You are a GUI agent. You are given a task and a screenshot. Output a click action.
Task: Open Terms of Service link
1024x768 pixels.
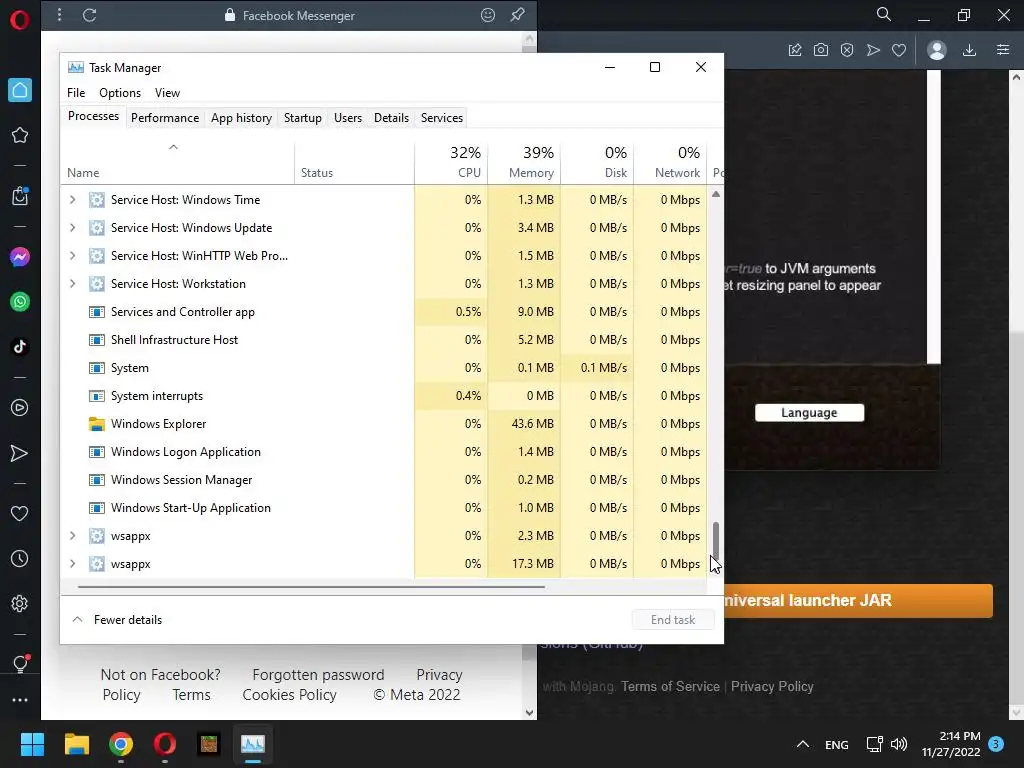pyautogui.click(x=670, y=686)
